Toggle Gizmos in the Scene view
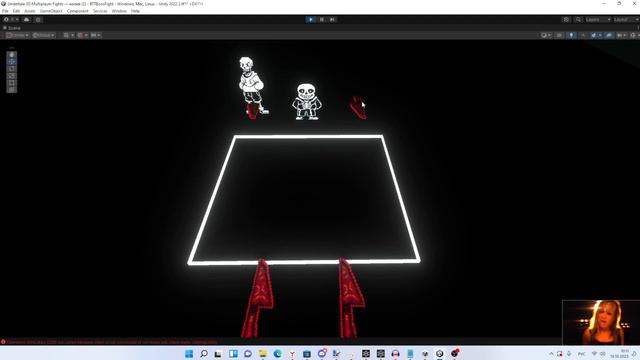 click(634, 35)
